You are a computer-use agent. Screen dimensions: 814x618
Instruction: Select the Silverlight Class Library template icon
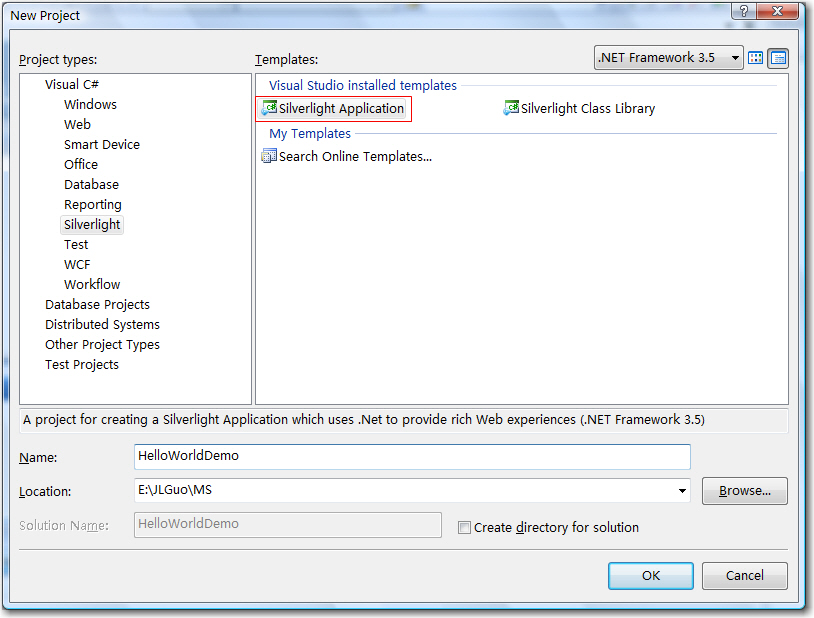click(511, 108)
